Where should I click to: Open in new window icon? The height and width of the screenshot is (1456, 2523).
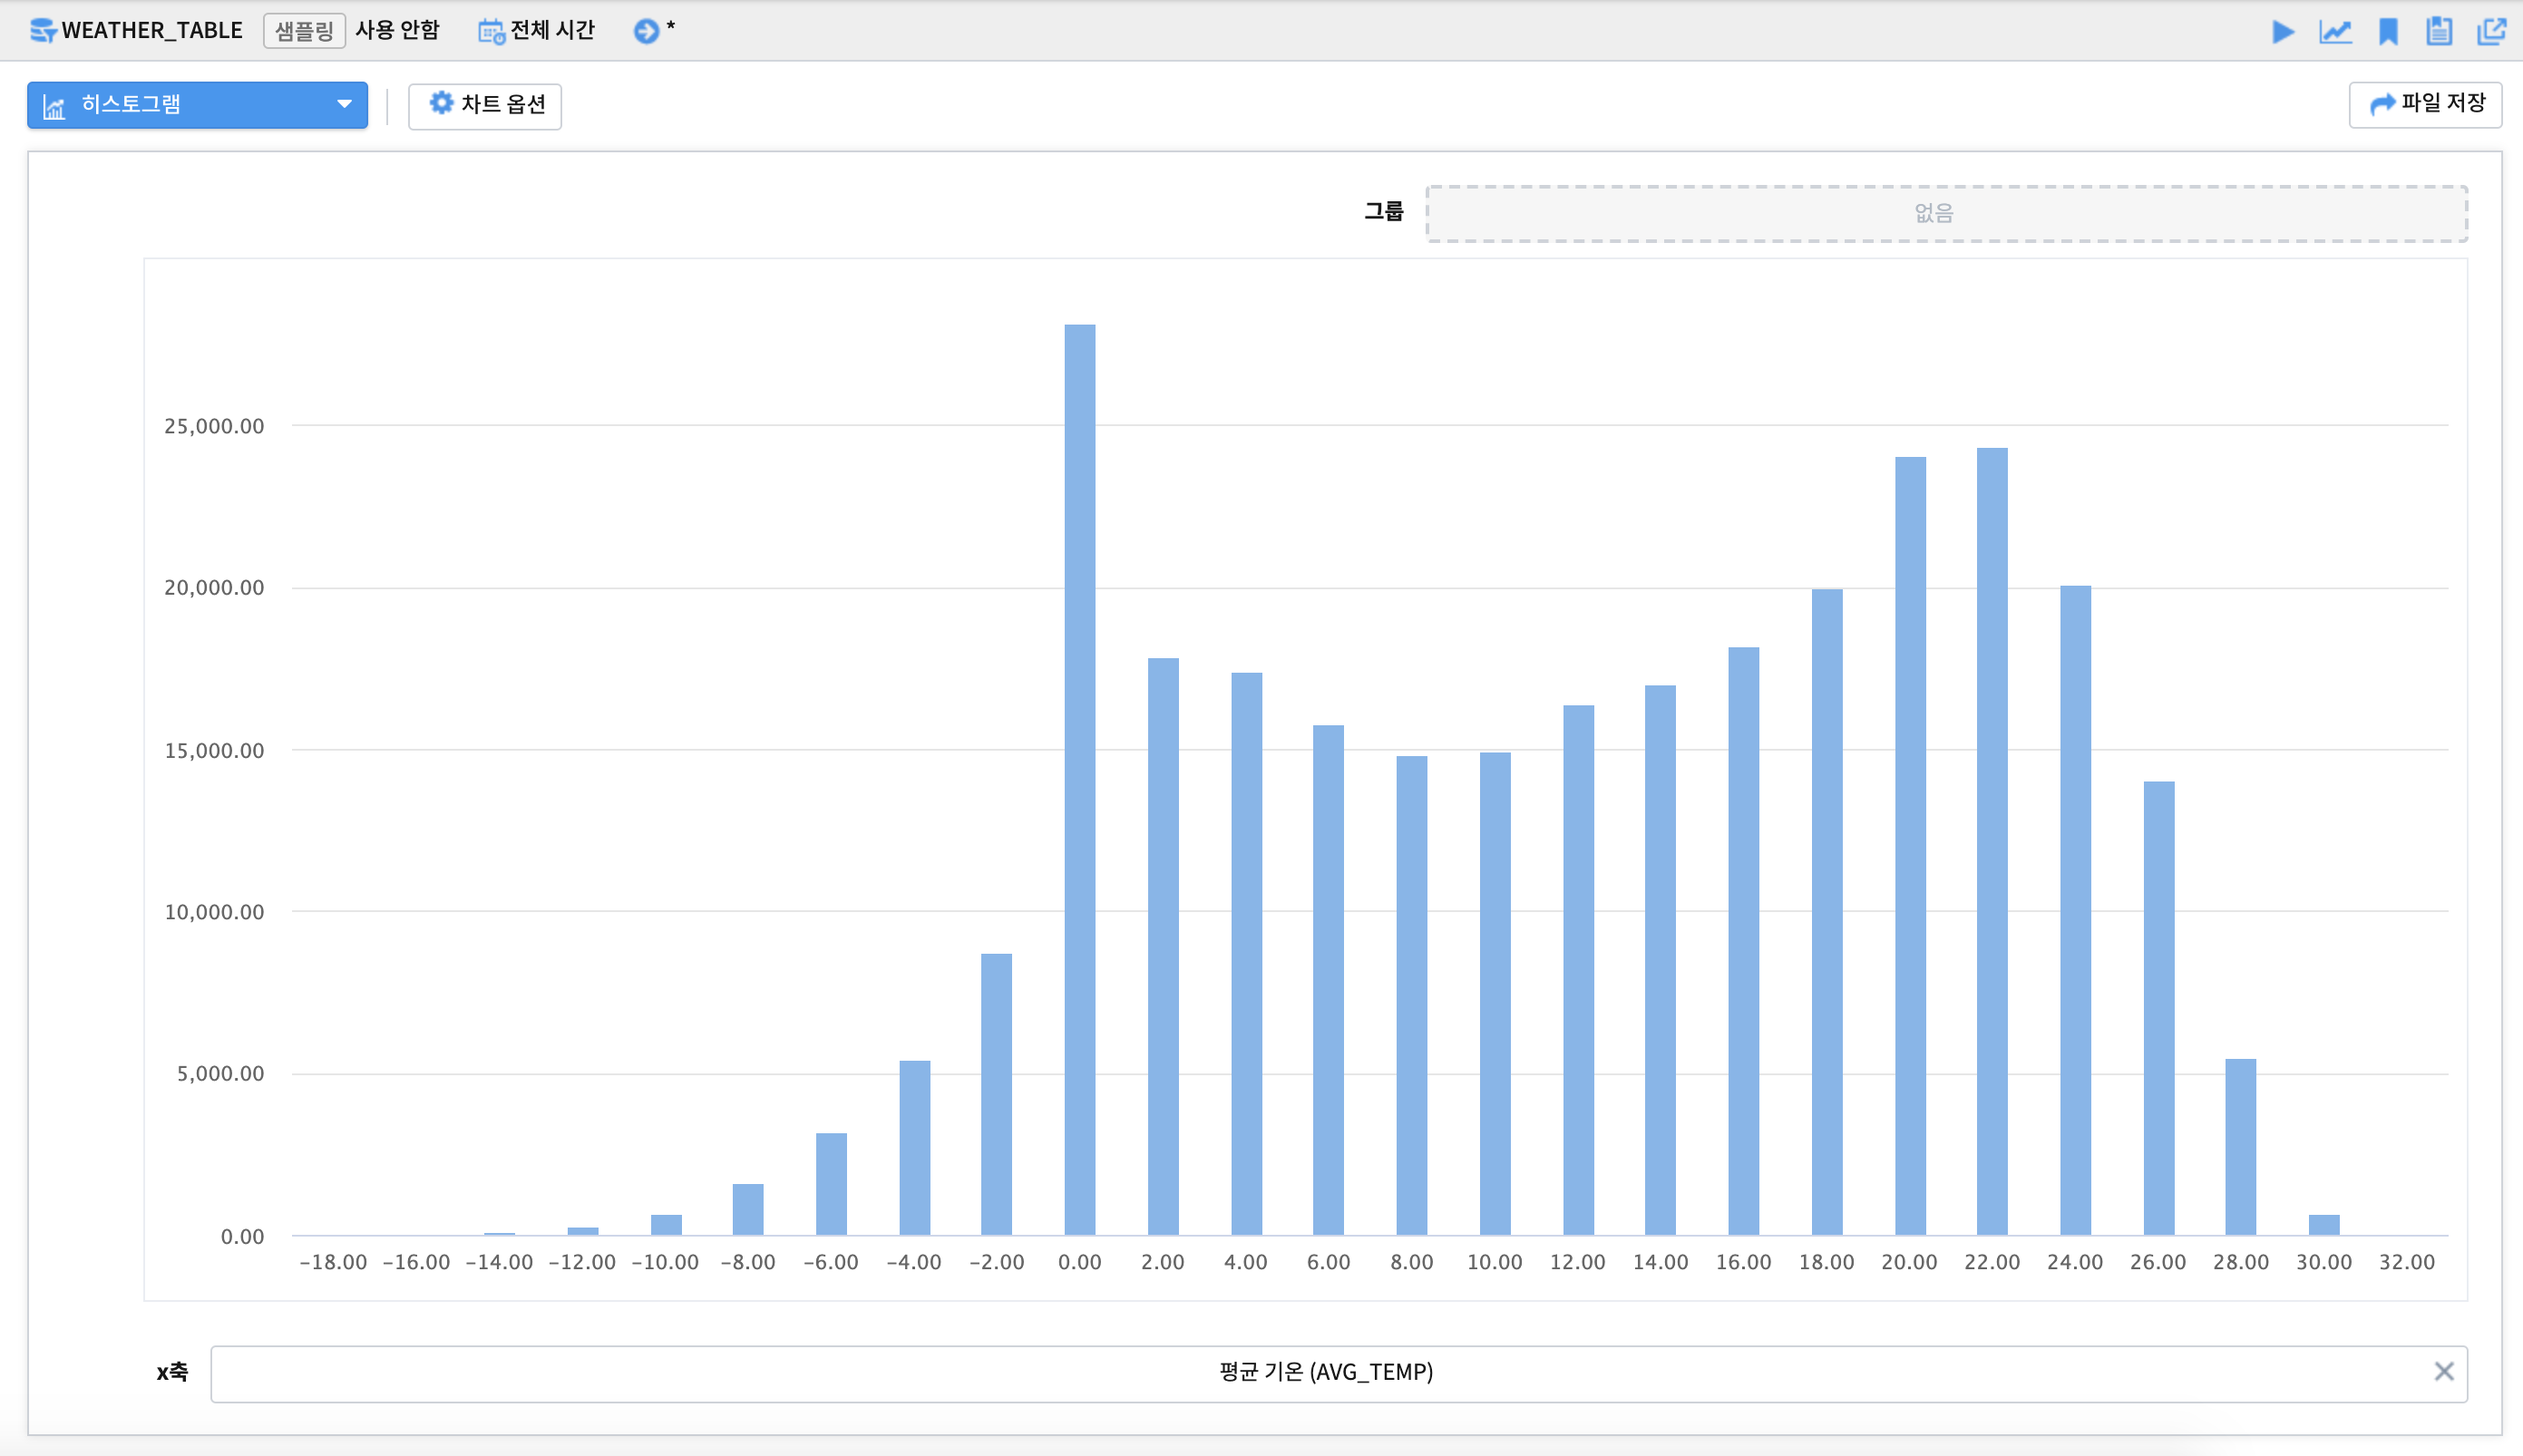click(x=2491, y=32)
